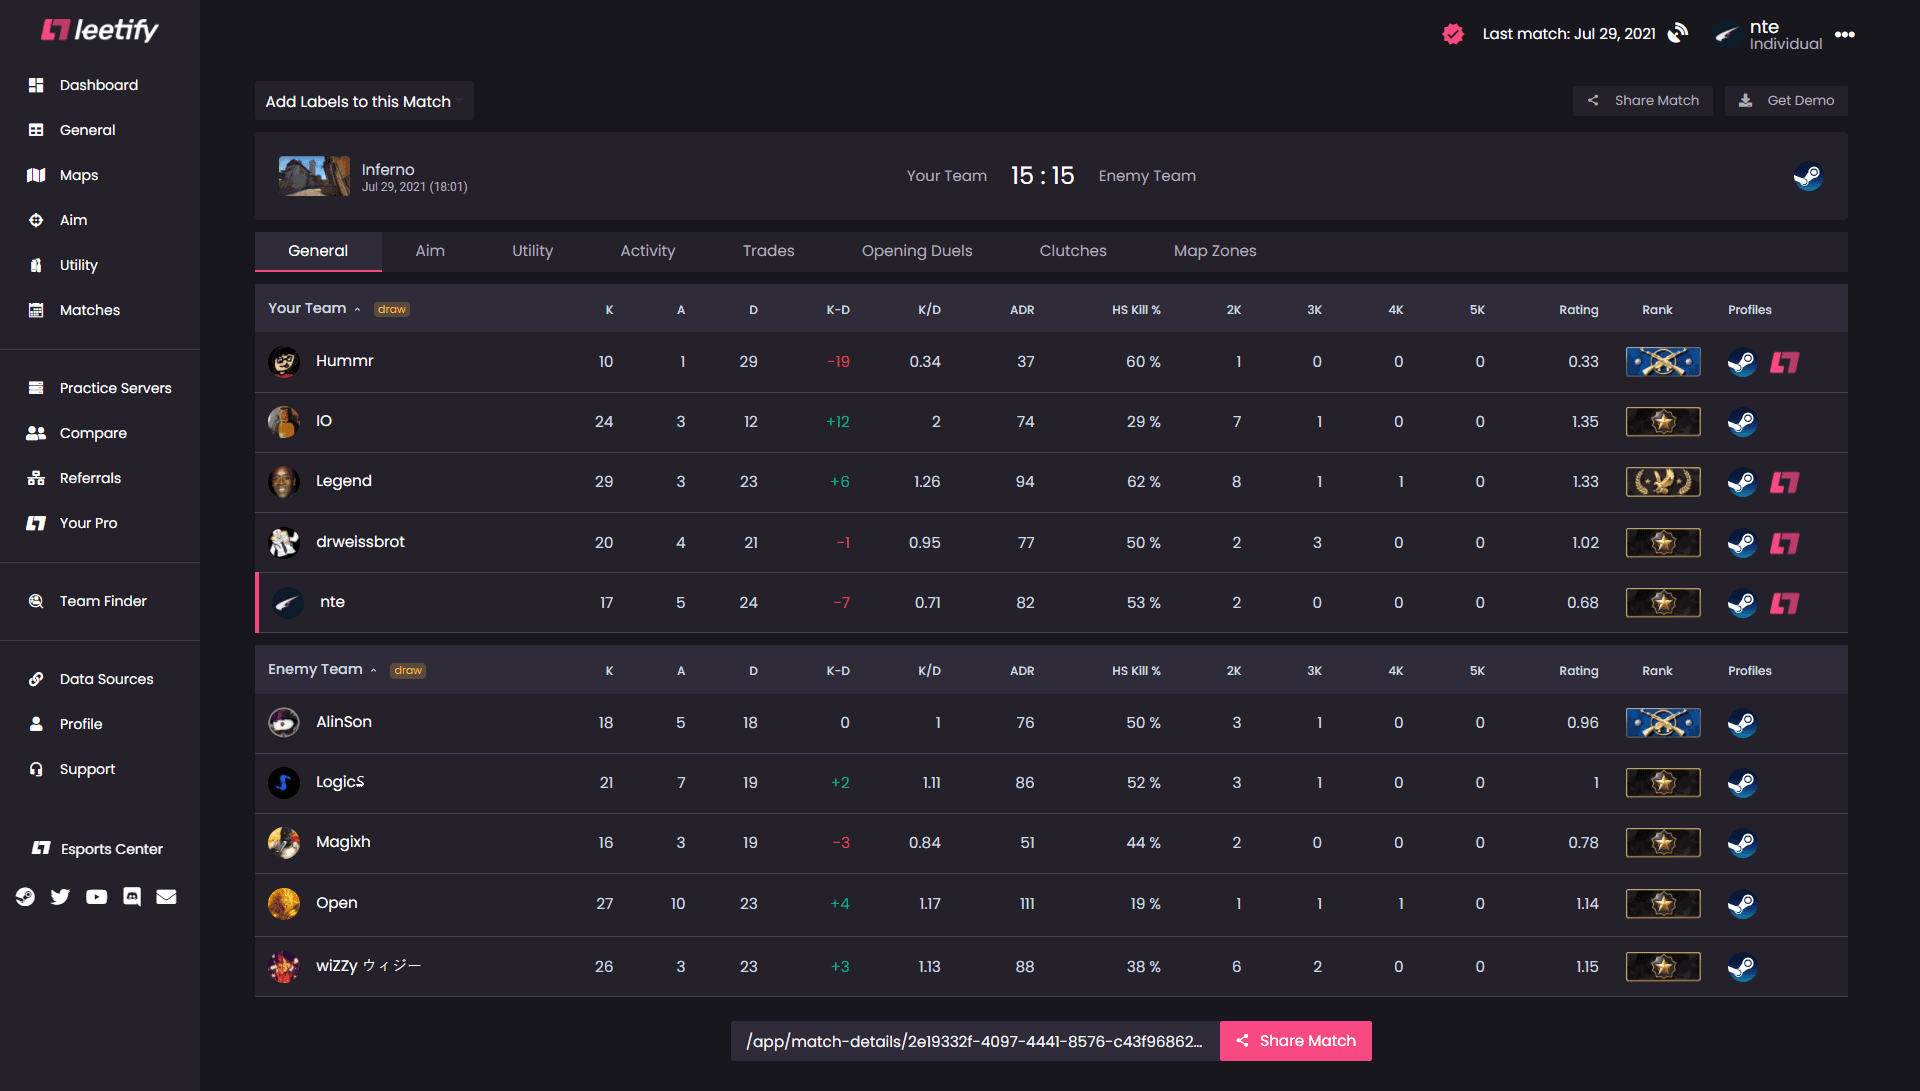The image size is (1920, 1091).
Task: Collapse the Your Team table
Action: pyautogui.click(x=314, y=308)
